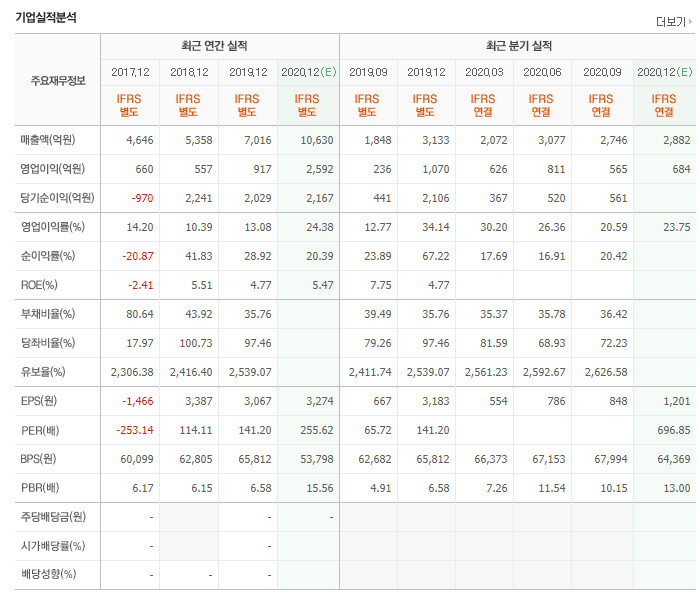
Task: Click the 100.73 quick ratio value
Action: coord(196,343)
